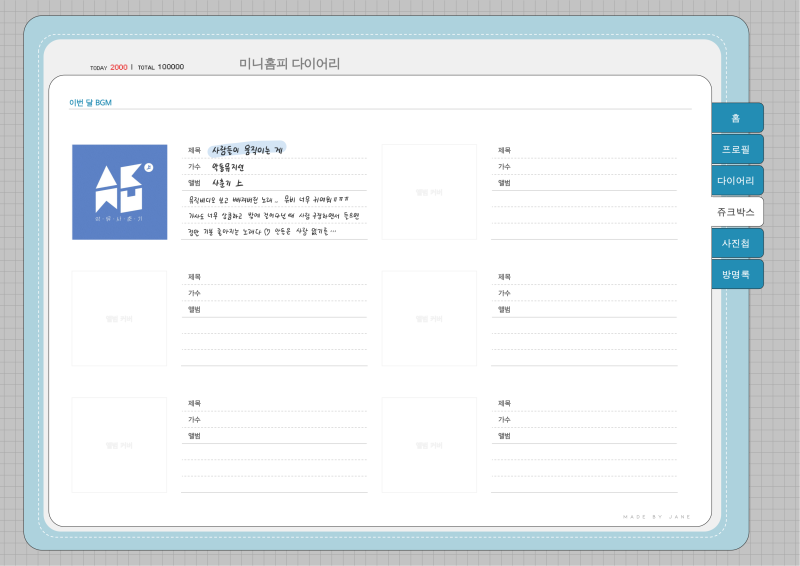Image resolution: width=800 pixels, height=566 pixels.
Task: Click the MADE BY JANE credit
Action: click(657, 517)
